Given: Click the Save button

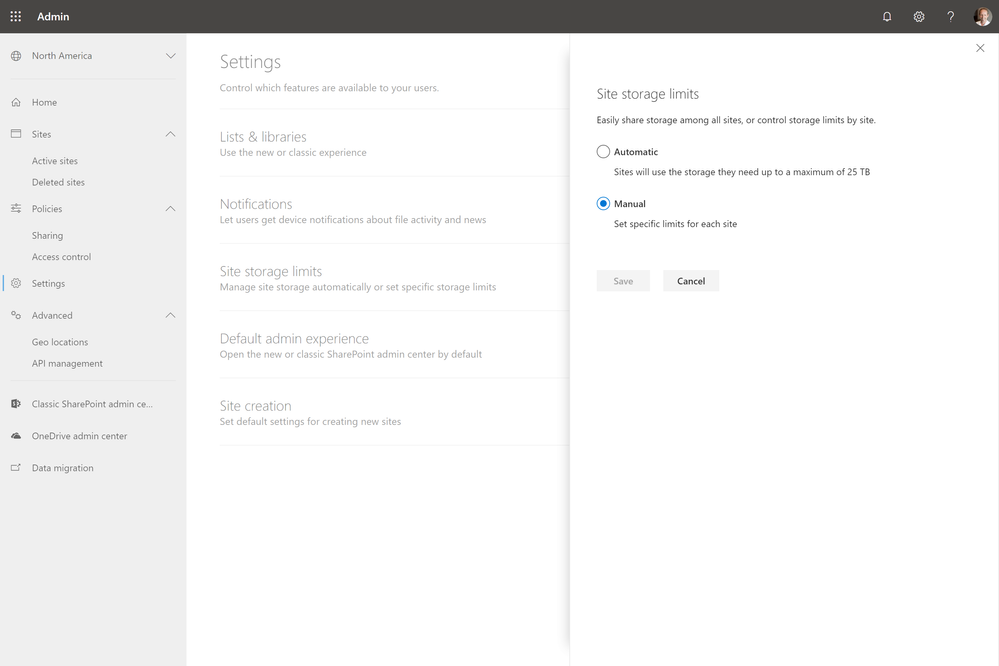Looking at the screenshot, I should (x=623, y=281).
